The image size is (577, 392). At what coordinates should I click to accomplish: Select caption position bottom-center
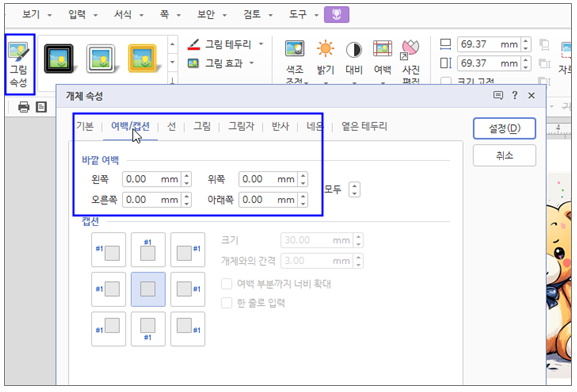point(148,329)
